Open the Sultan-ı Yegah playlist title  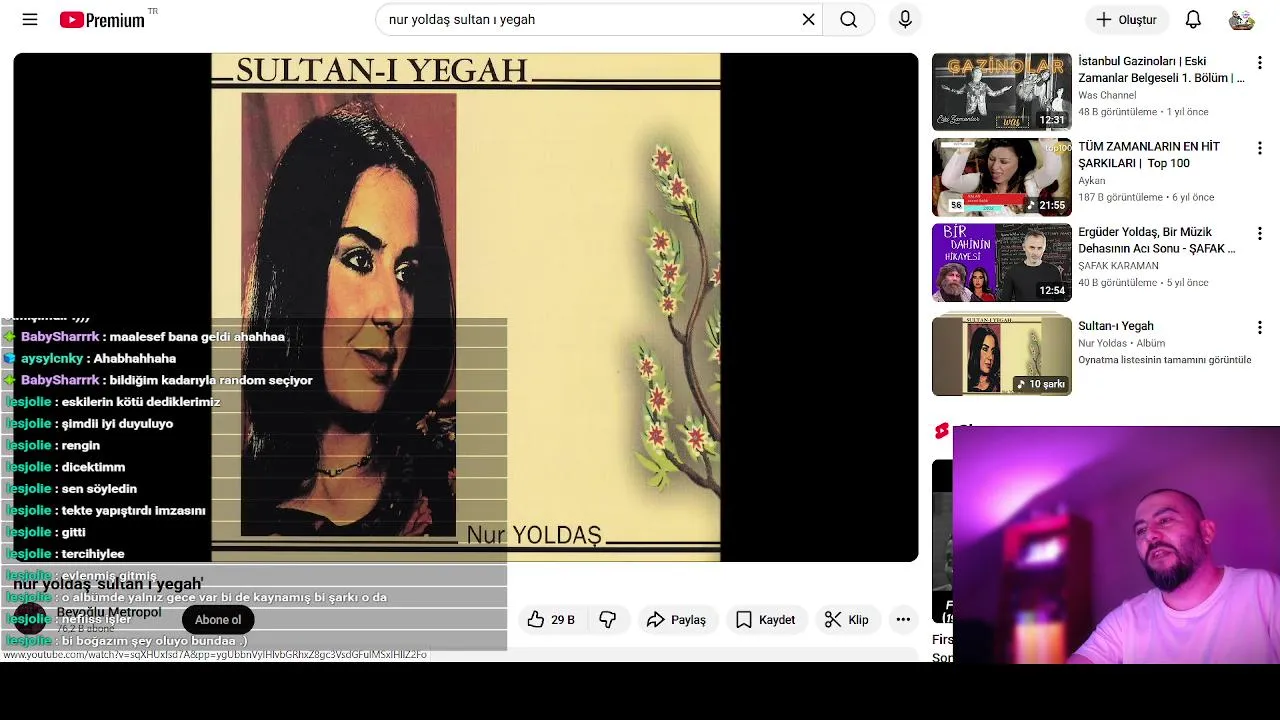coord(1116,326)
